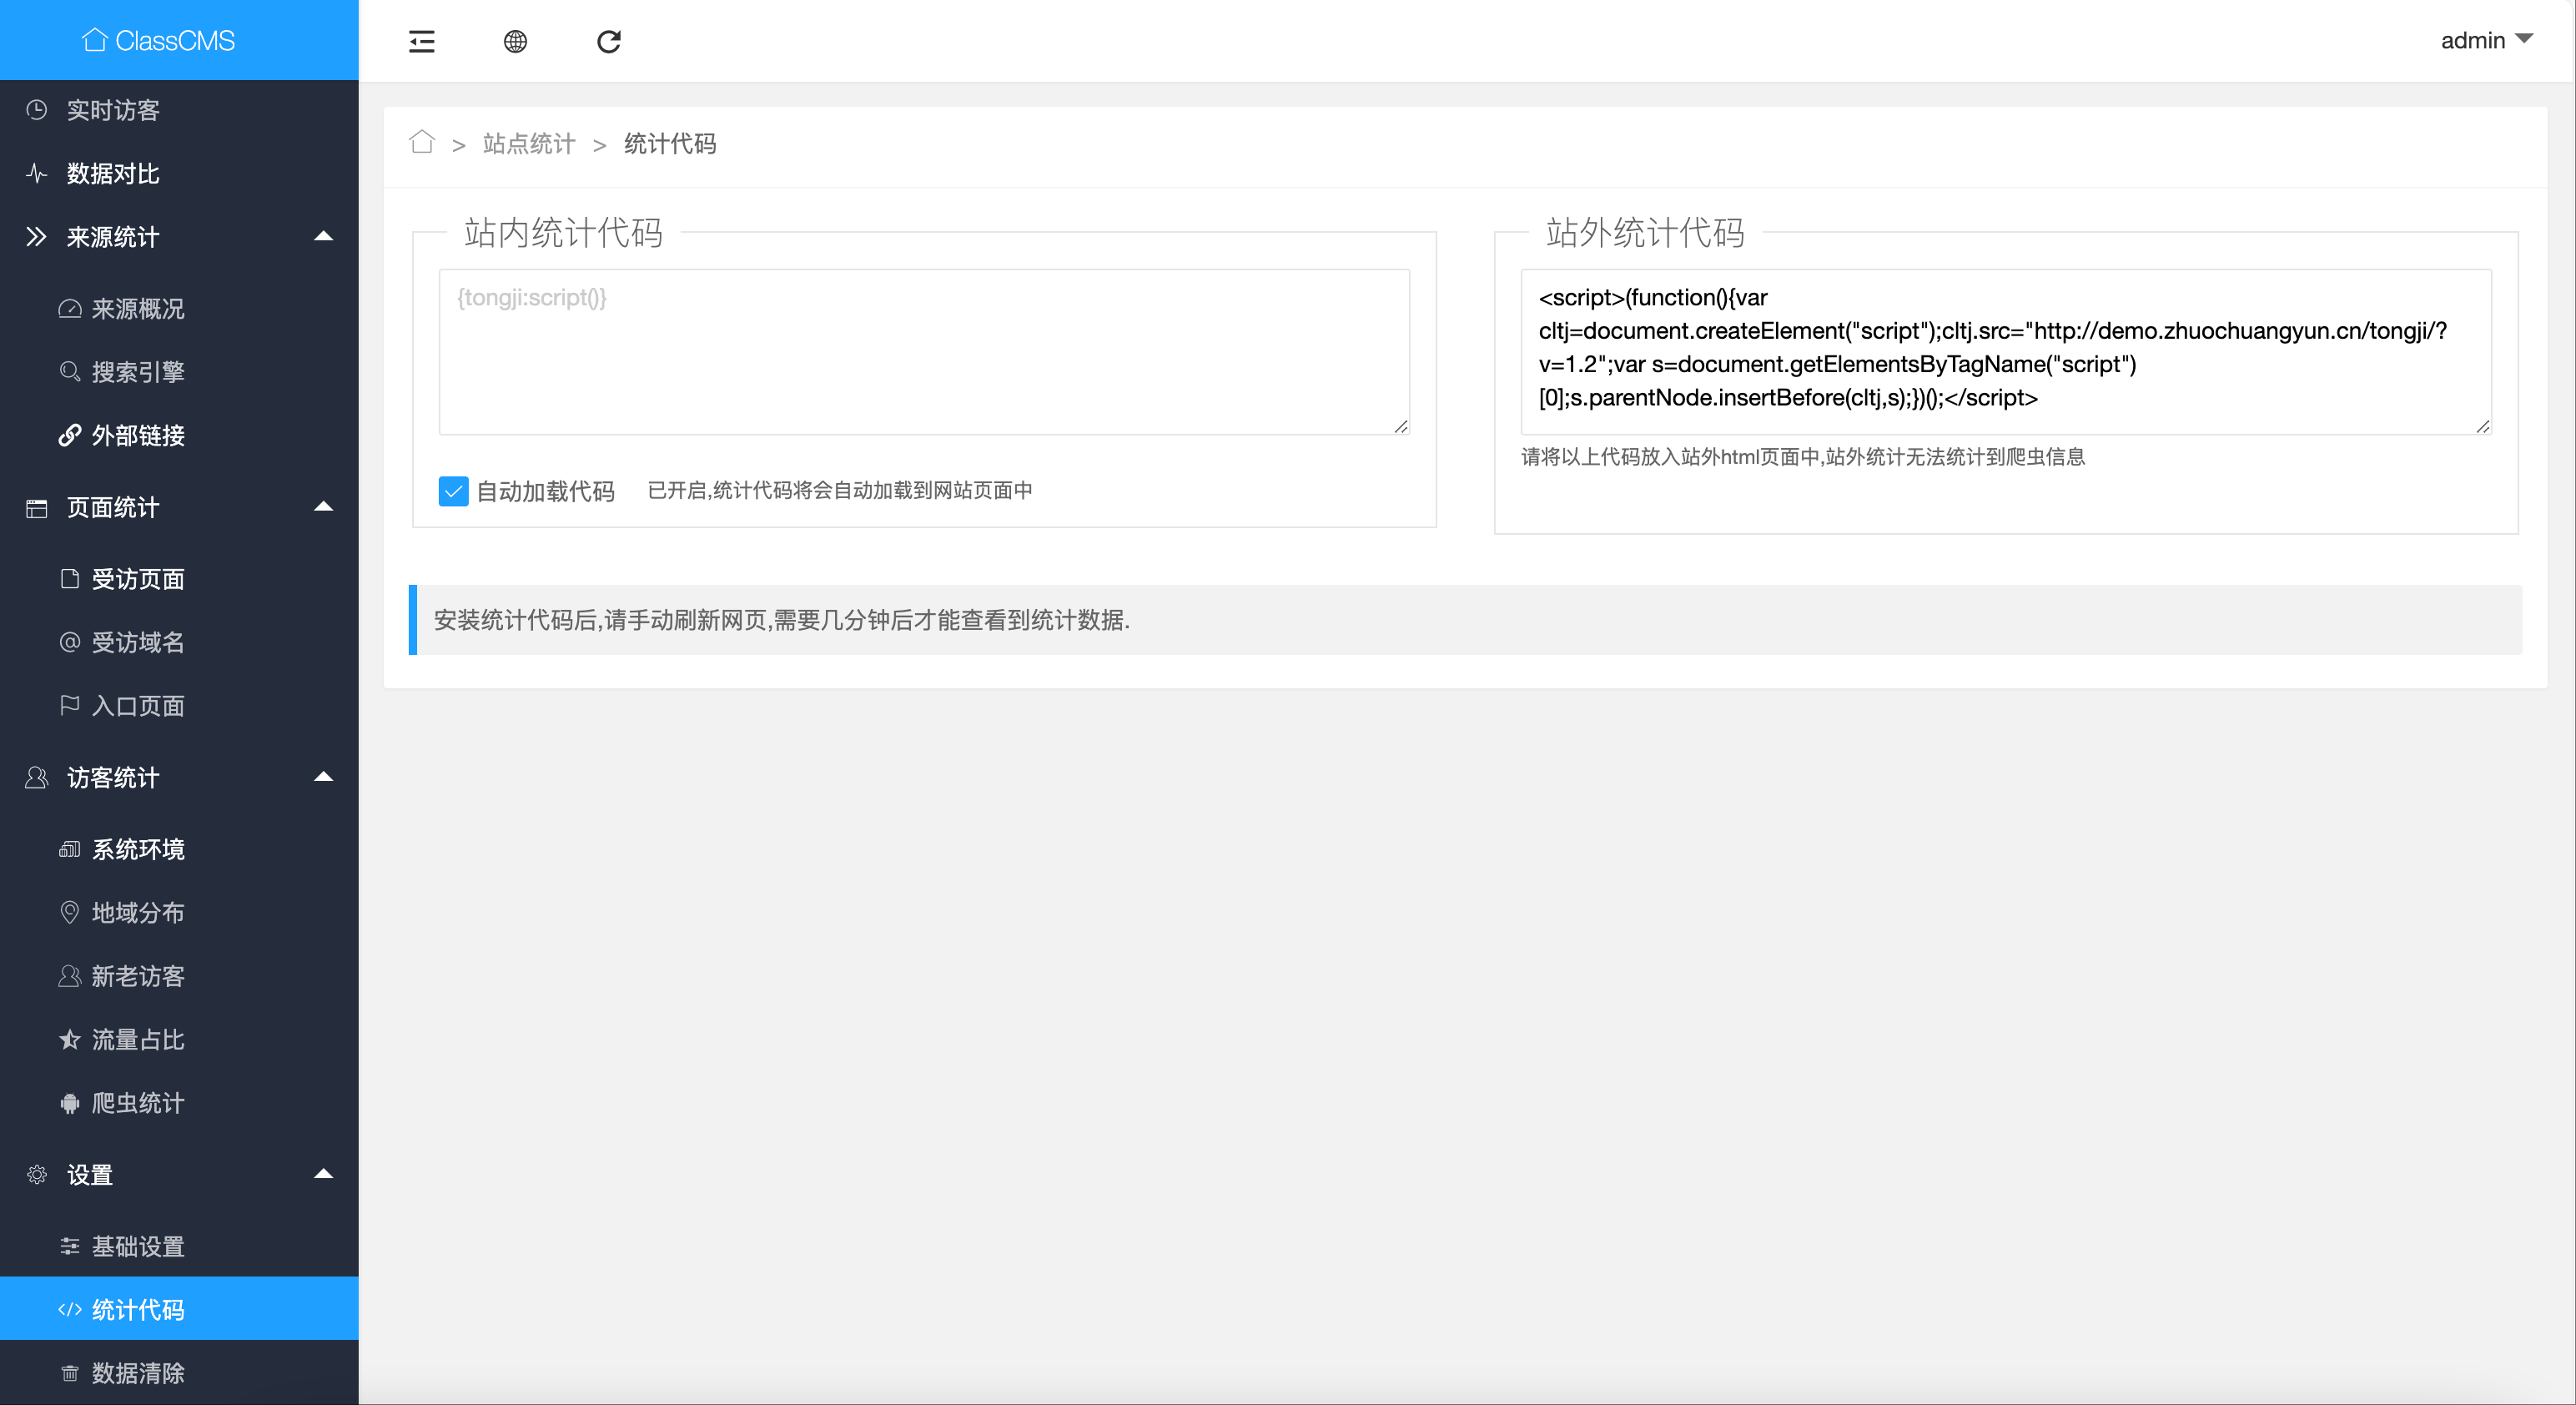
Task: Open 实时访客 clock menu item
Action: [x=179, y=110]
